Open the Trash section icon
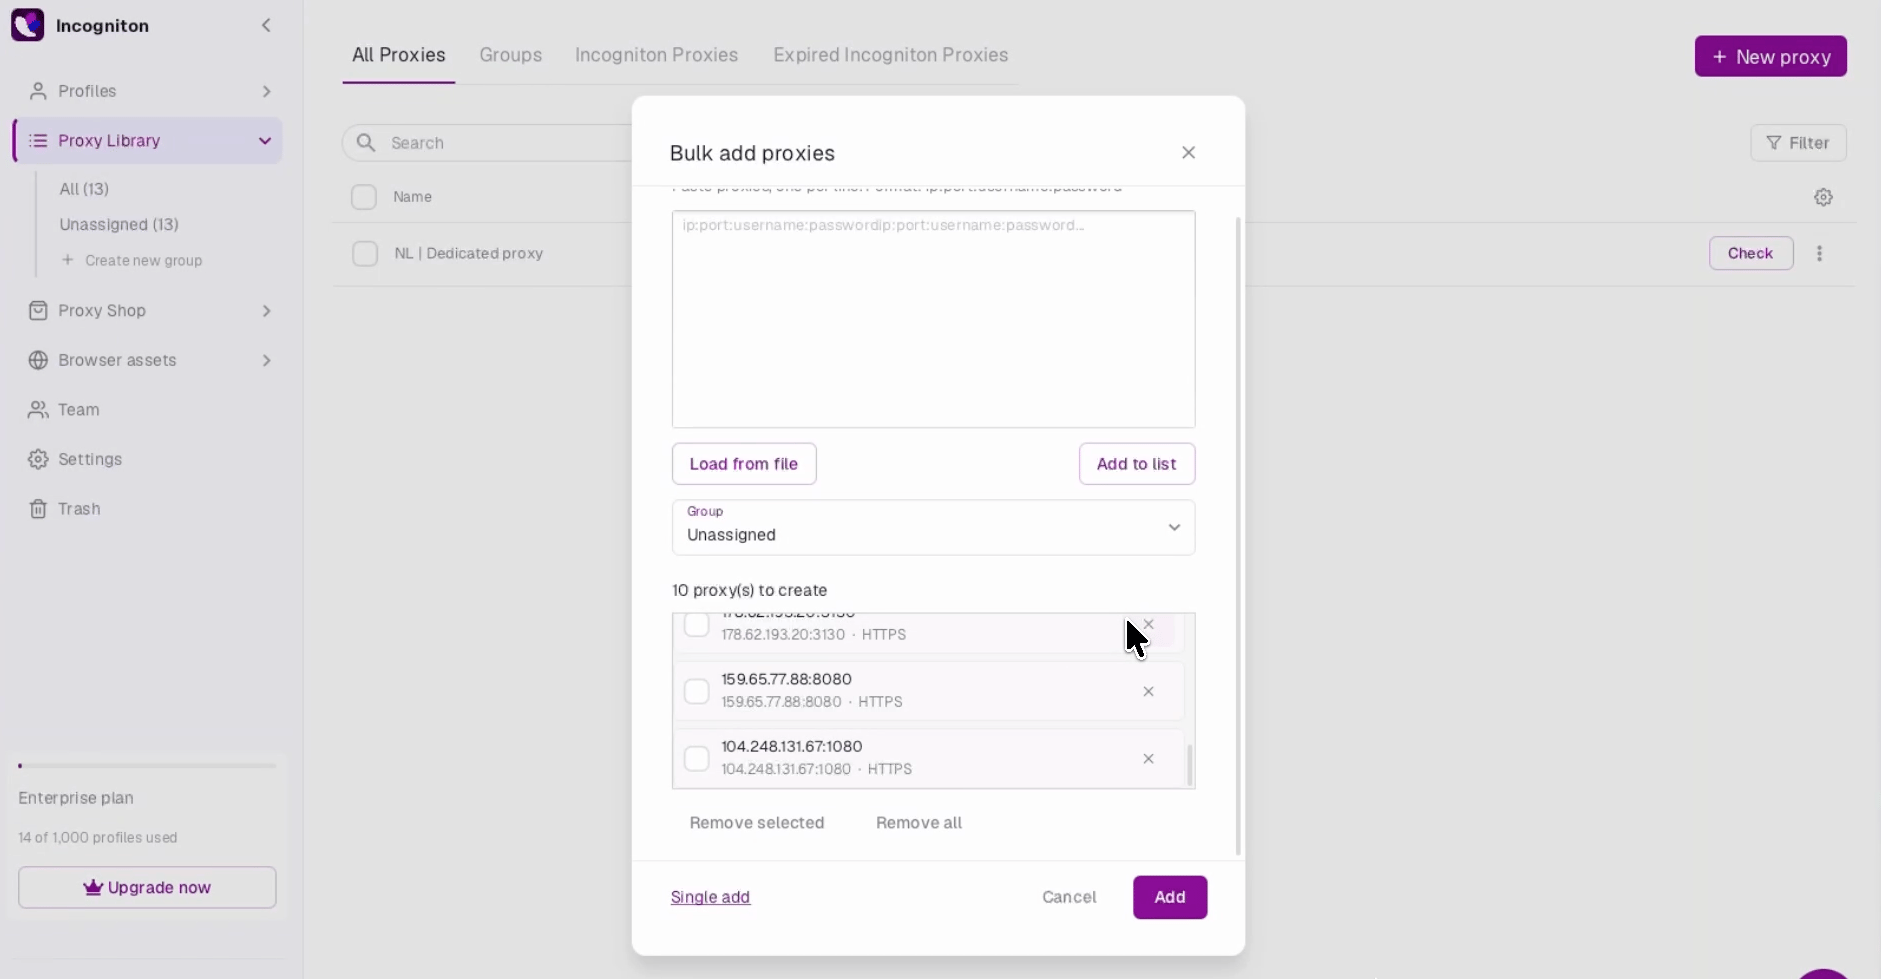 (x=38, y=509)
